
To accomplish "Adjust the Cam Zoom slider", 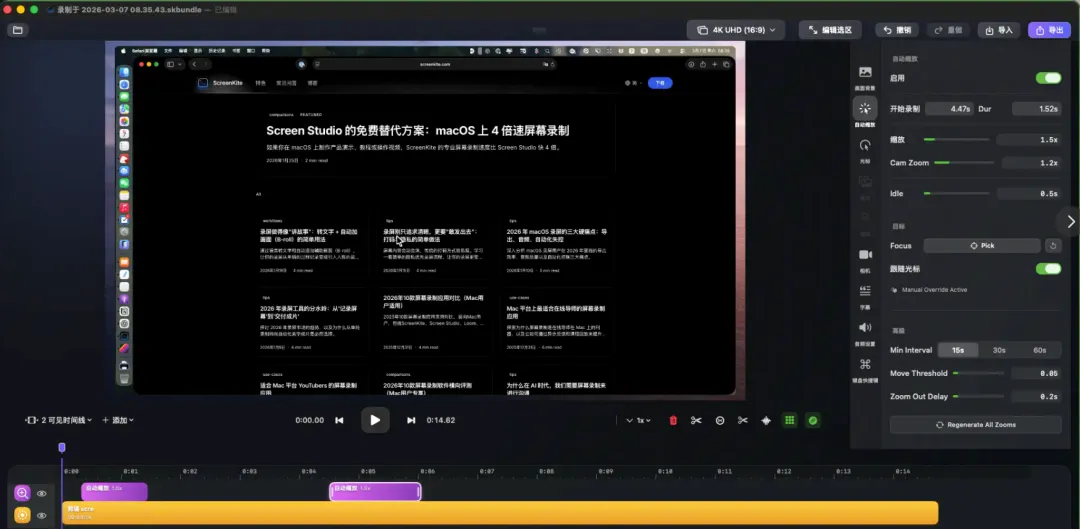I will 964,163.
